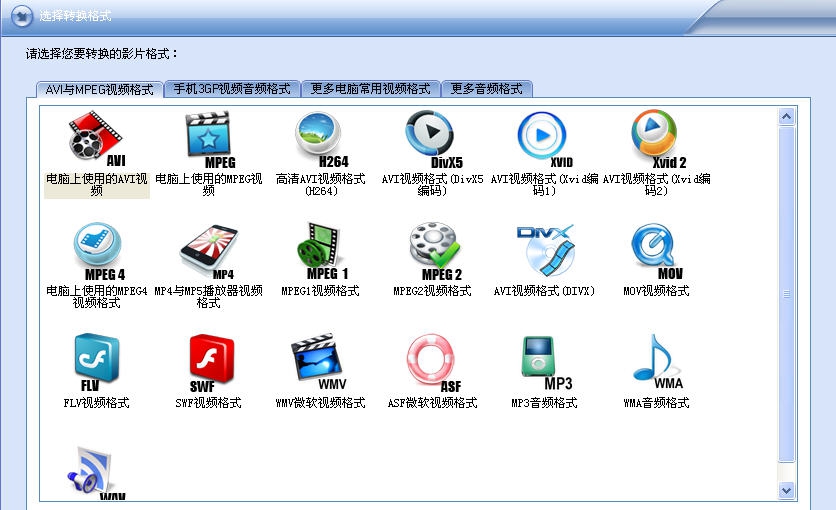The width and height of the screenshot is (836, 510).
Task: Click the scroll up arrow of format list
Action: pos(786,116)
